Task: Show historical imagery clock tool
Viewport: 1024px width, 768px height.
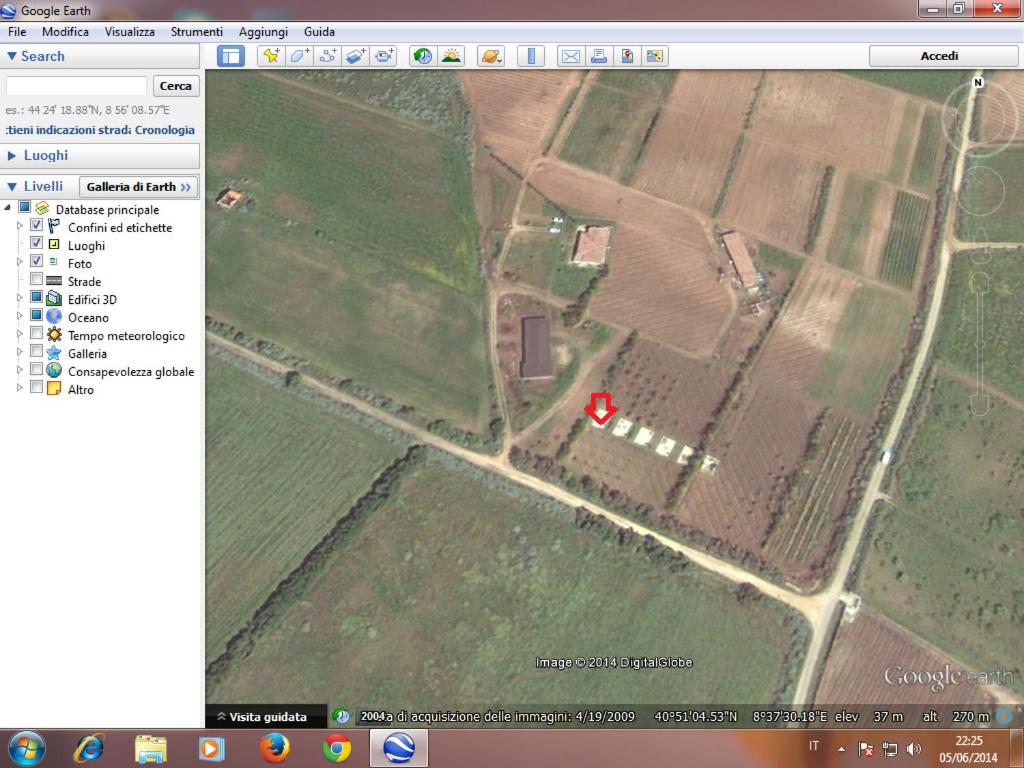Action: [423, 56]
